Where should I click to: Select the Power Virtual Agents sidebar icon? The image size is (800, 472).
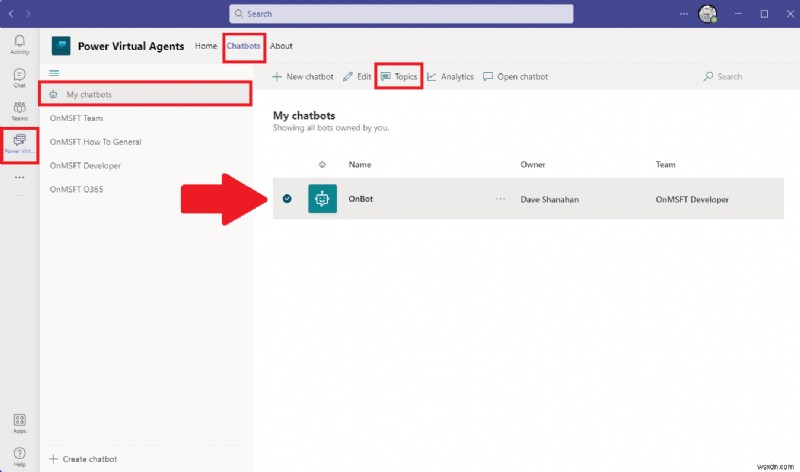pyautogui.click(x=19, y=144)
